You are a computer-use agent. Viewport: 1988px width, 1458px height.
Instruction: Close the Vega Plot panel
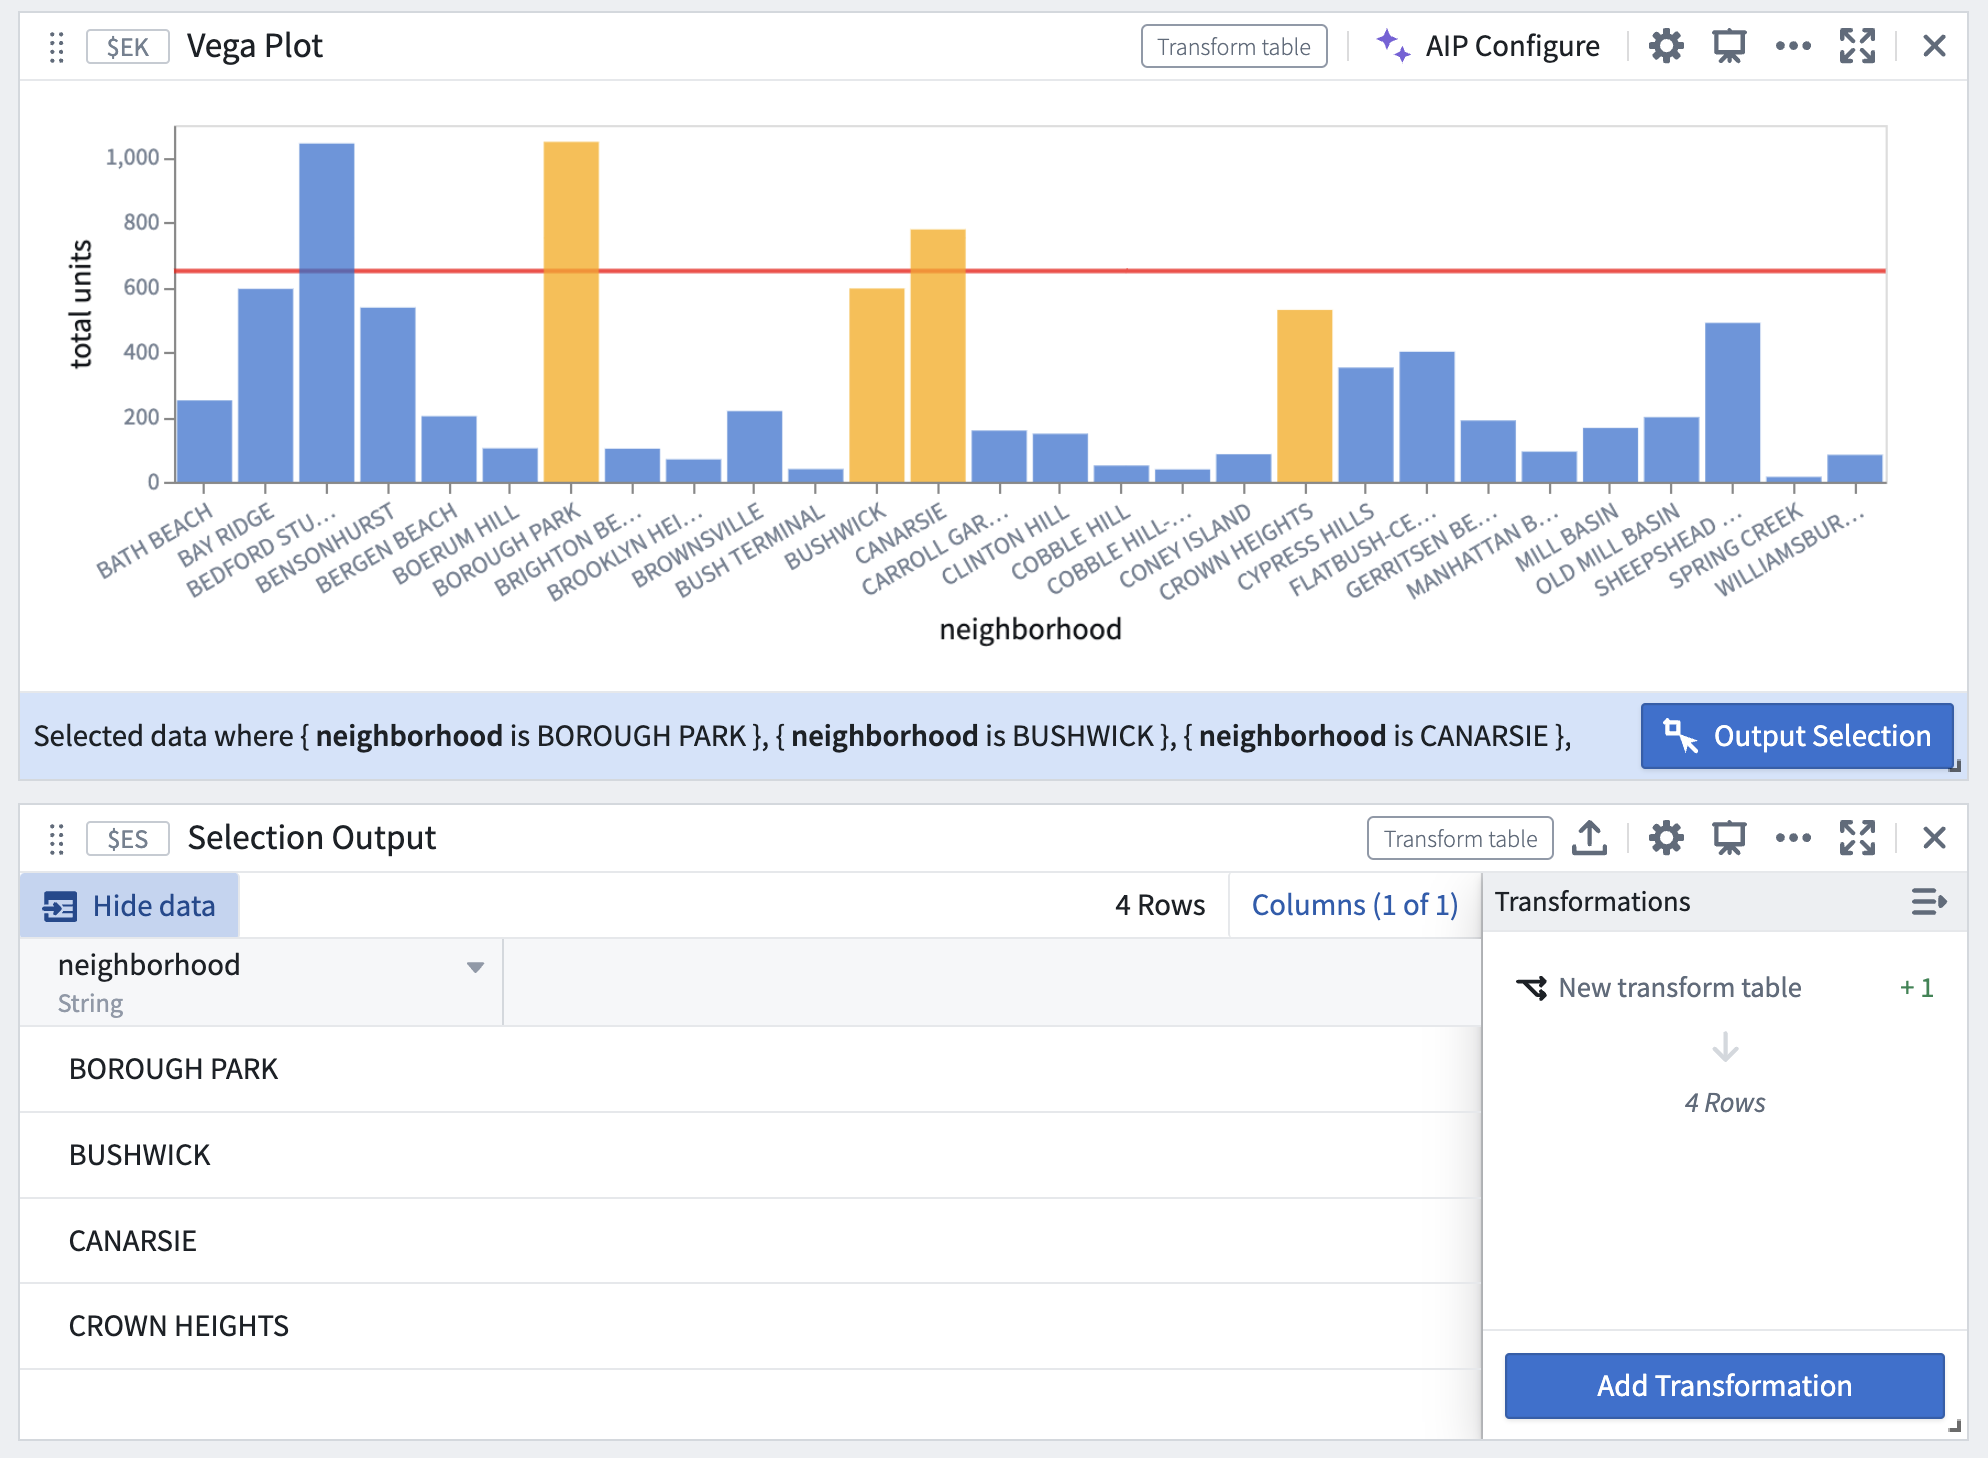(x=1934, y=46)
